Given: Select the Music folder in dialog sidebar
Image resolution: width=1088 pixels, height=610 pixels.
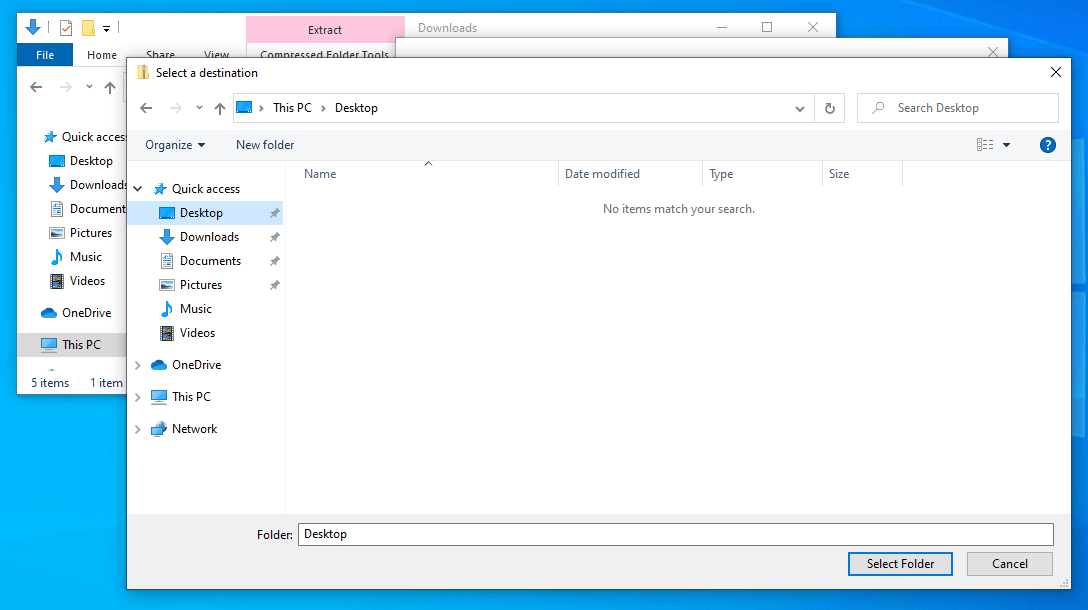Looking at the screenshot, I should click(195, 309).
